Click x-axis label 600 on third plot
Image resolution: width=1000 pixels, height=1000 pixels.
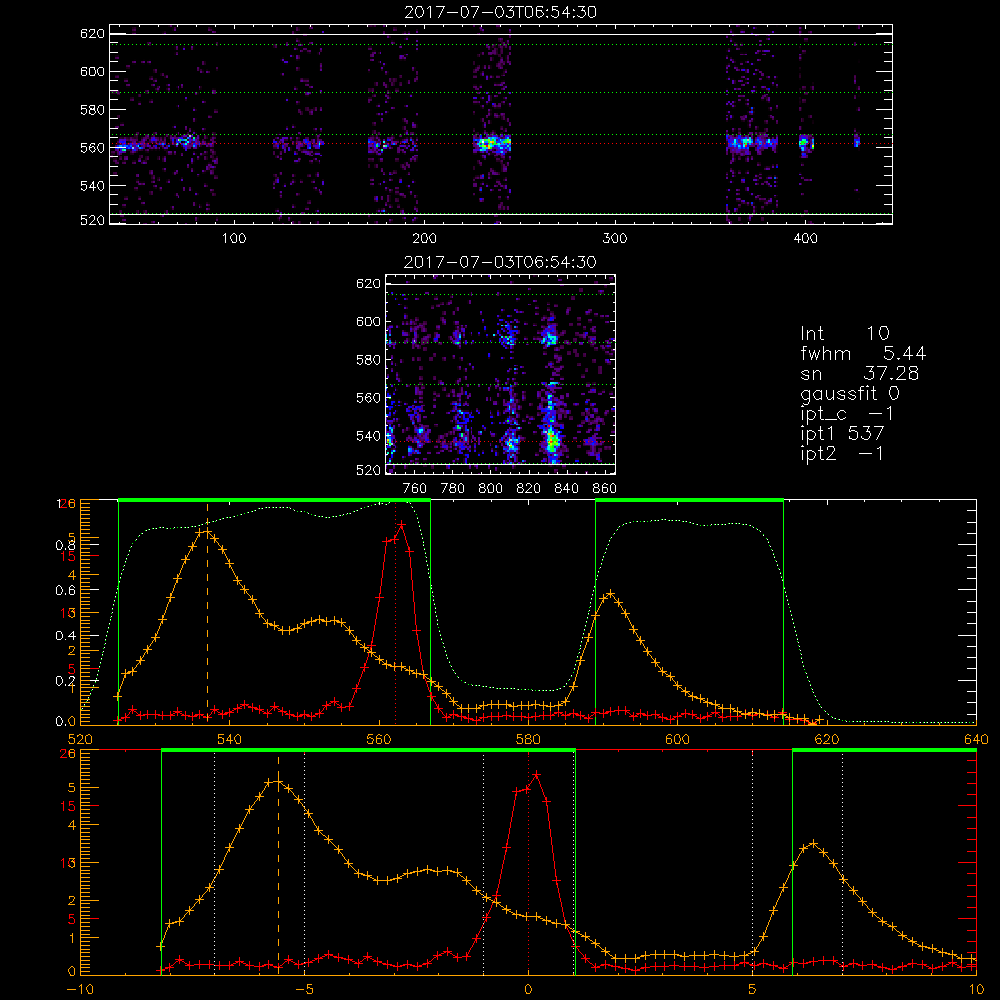(677, 739)
